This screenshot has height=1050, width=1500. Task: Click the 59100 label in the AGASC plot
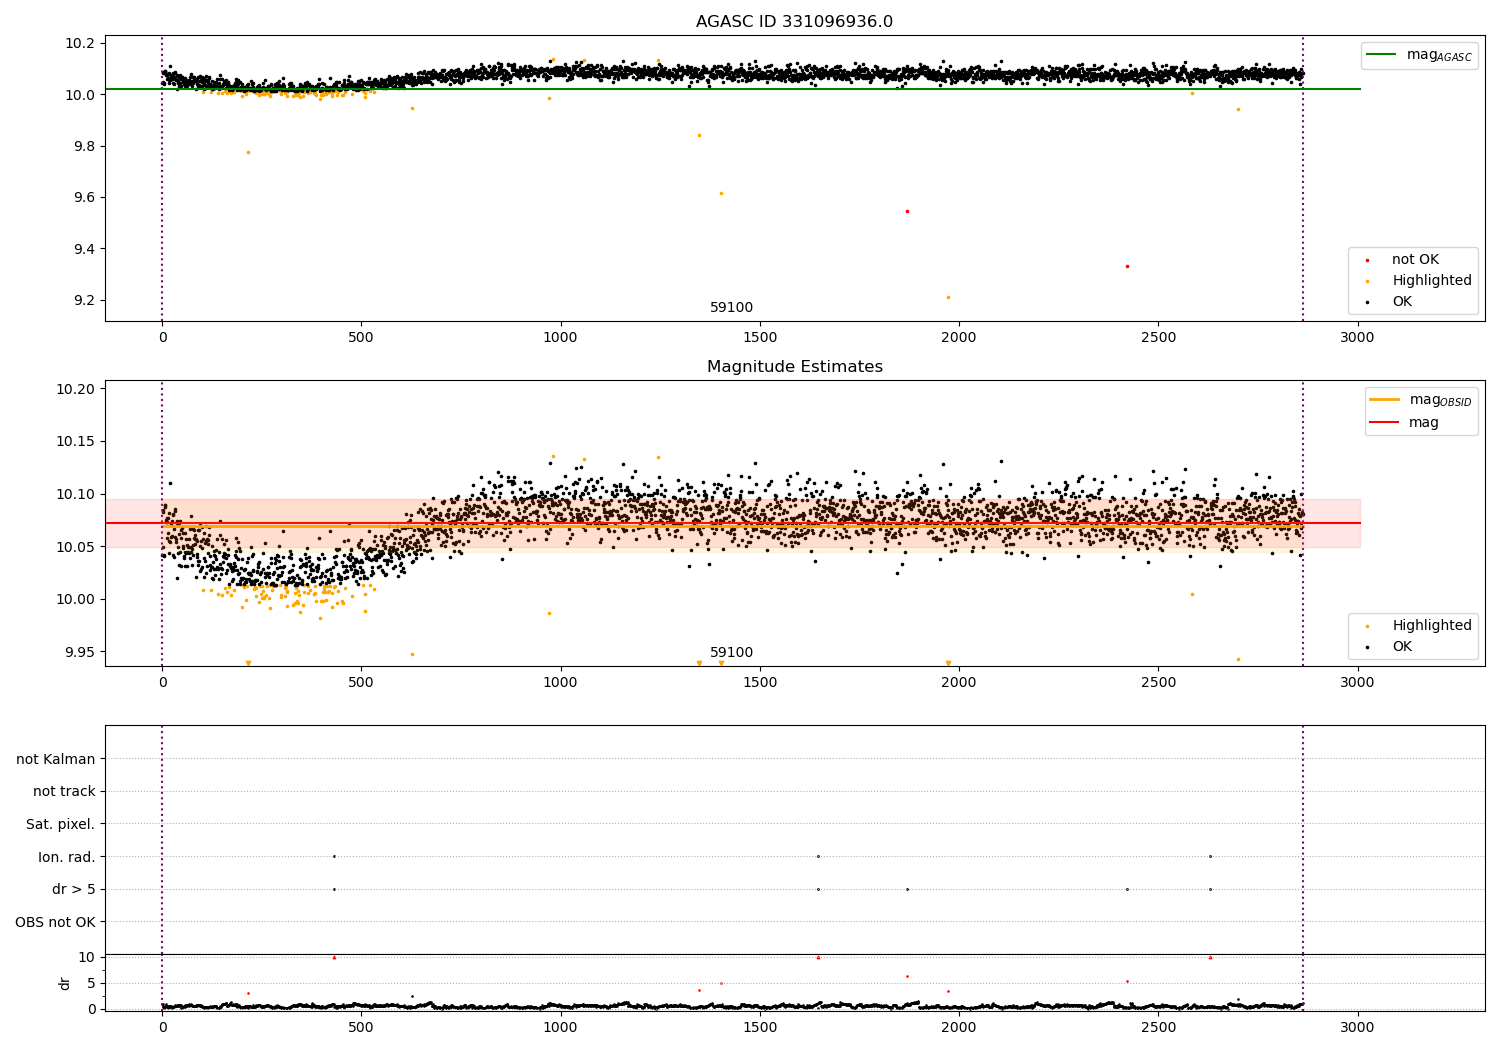click(x=732, y=308)
